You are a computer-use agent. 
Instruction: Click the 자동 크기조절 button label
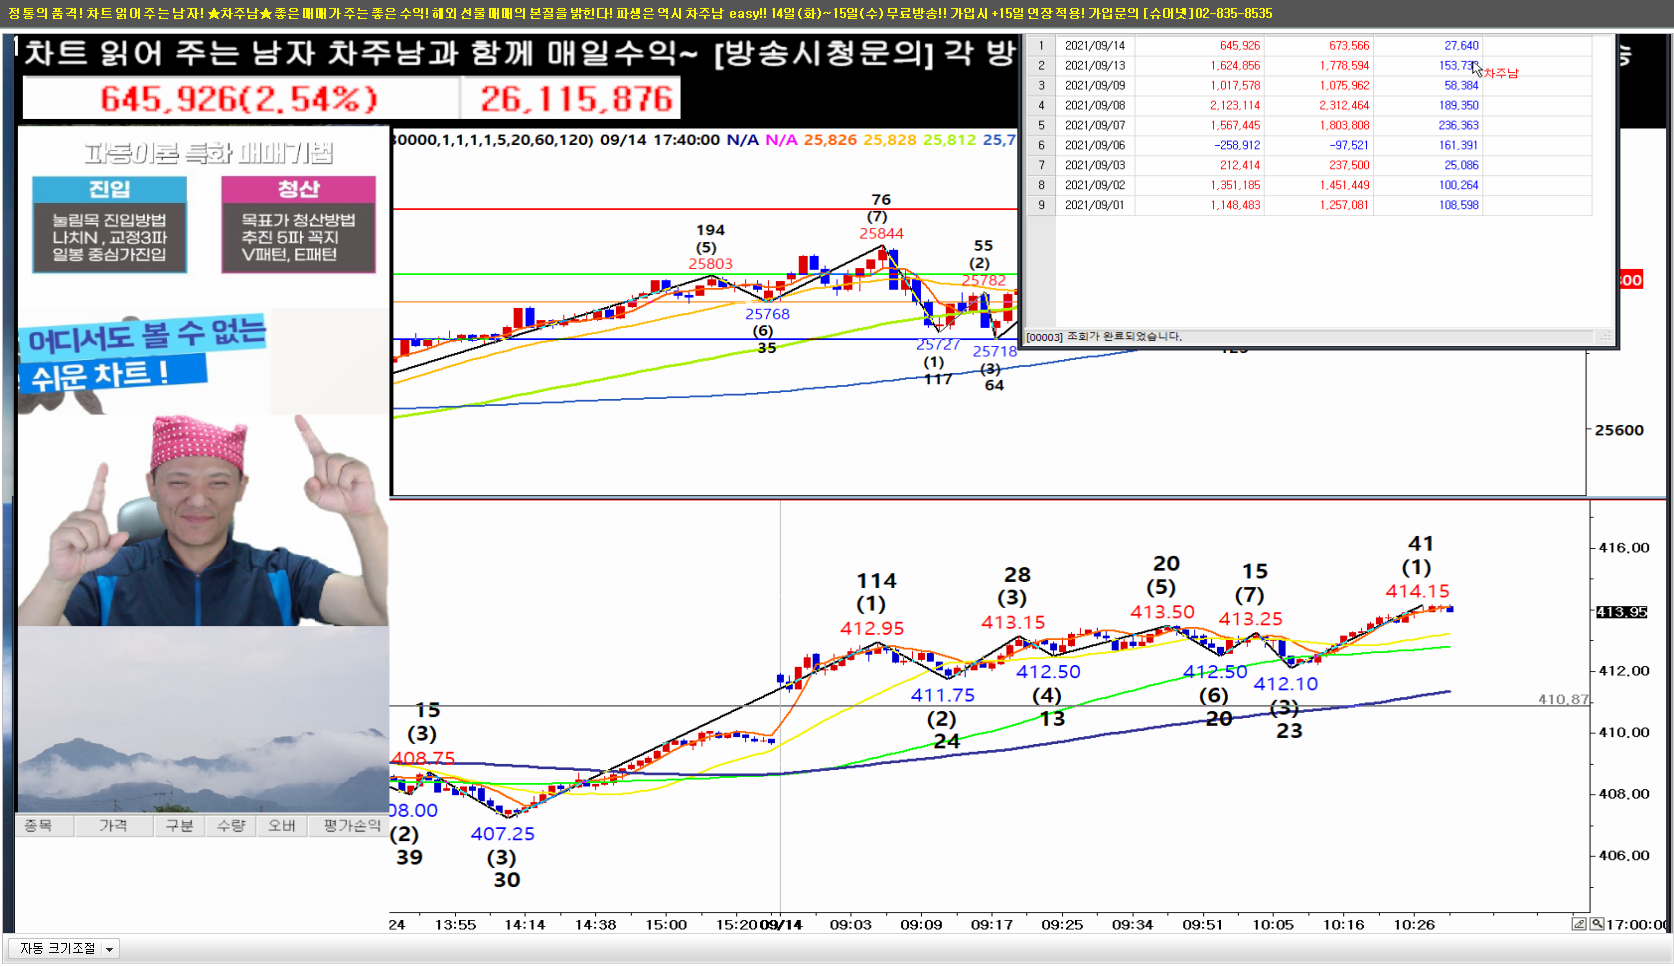tap(57, 948)
